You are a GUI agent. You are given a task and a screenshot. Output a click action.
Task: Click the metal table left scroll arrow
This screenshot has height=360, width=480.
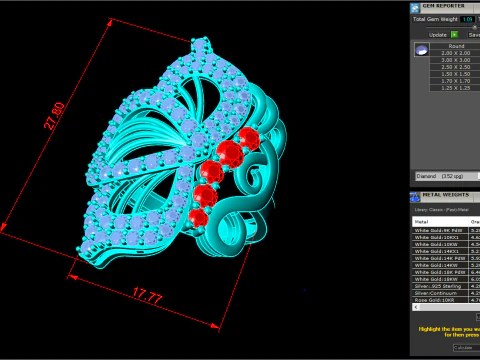coord(416,307)
